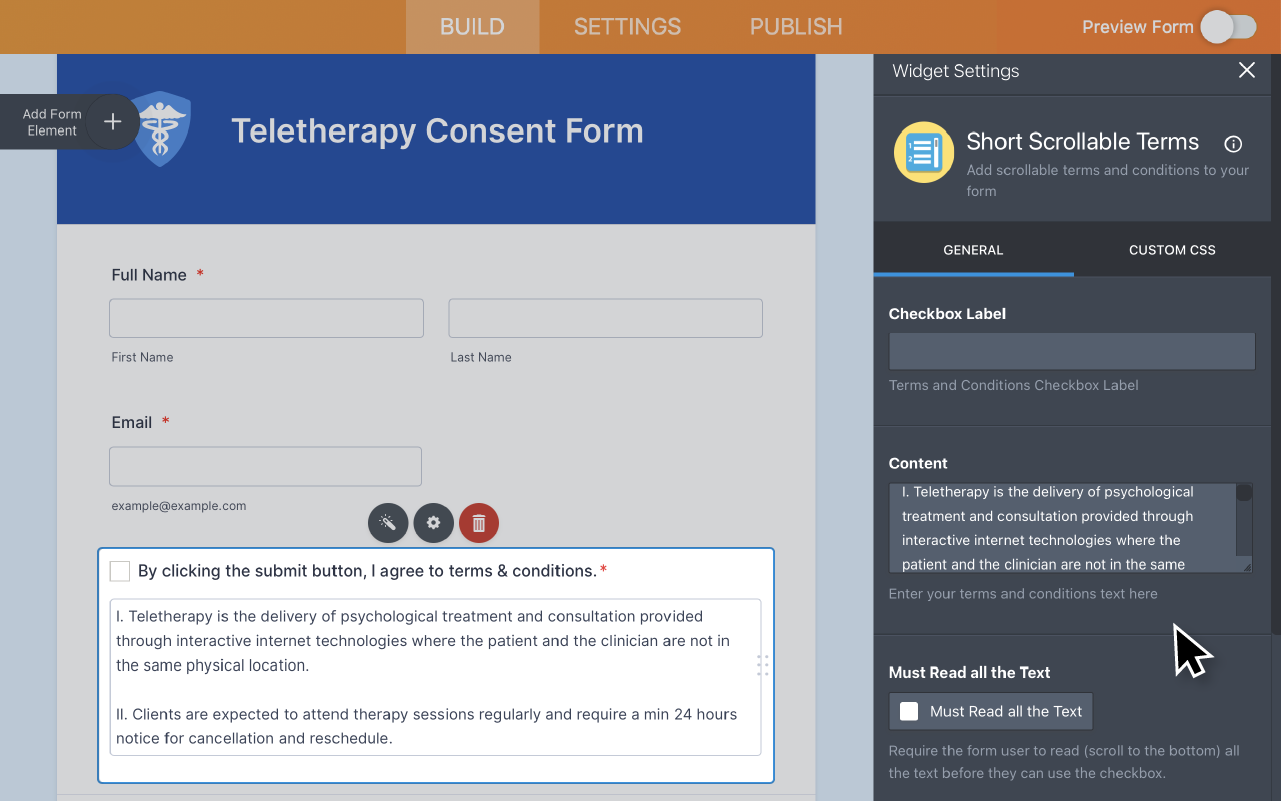Select the GENERAL tab in Widget Settings
Screen dimensions: 1281x801
973,250
